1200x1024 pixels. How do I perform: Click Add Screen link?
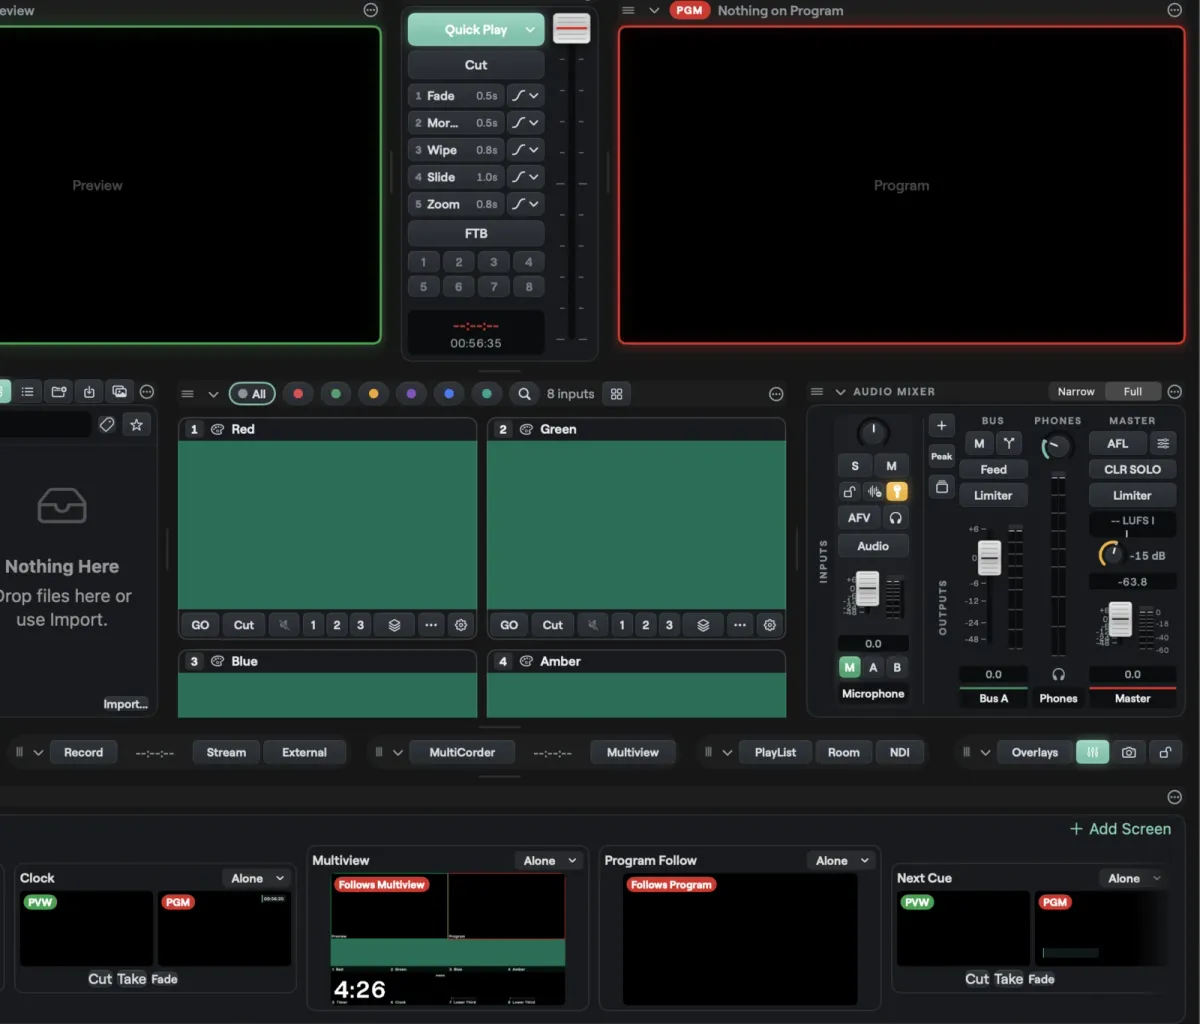1120,829
